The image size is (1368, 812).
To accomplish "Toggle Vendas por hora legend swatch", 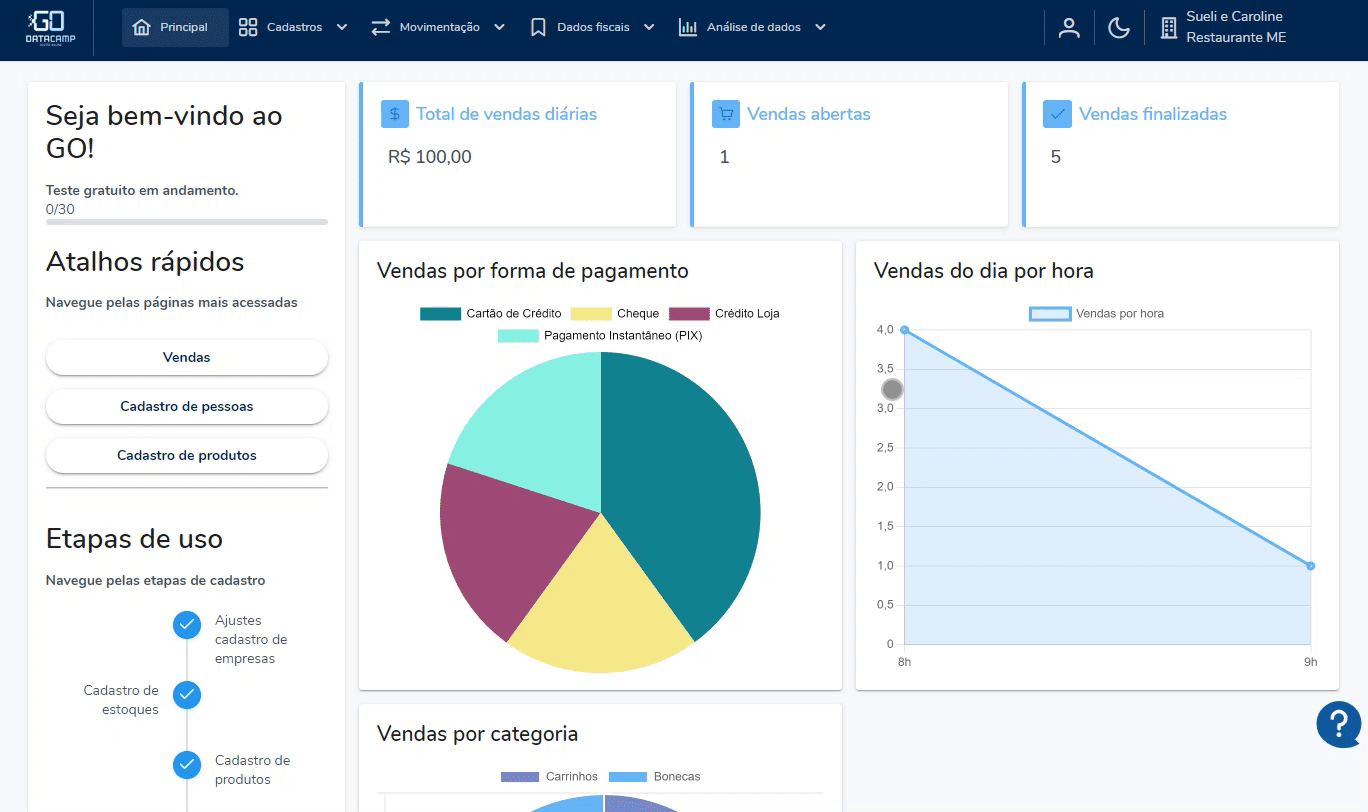I will (1050, 314).
